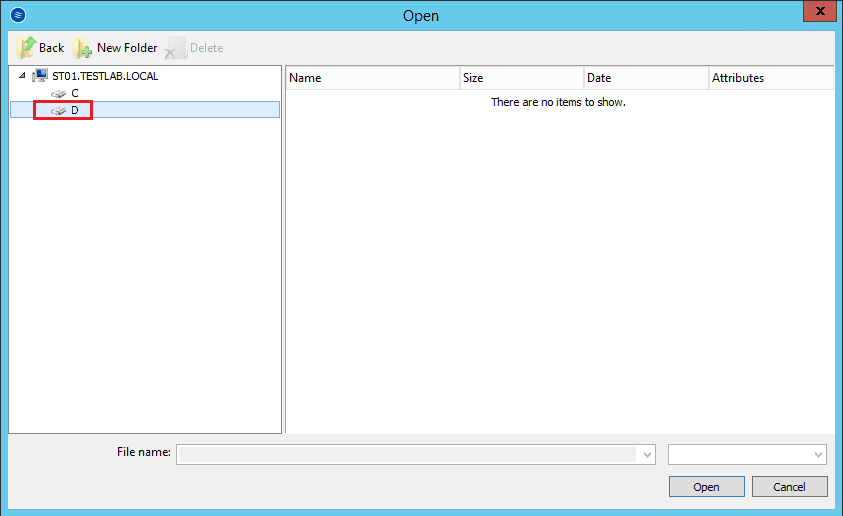Select the ST01.TESTLAB.LOCAL server node
The width and height of the screenshot is (843, 516).
(105, 76)
